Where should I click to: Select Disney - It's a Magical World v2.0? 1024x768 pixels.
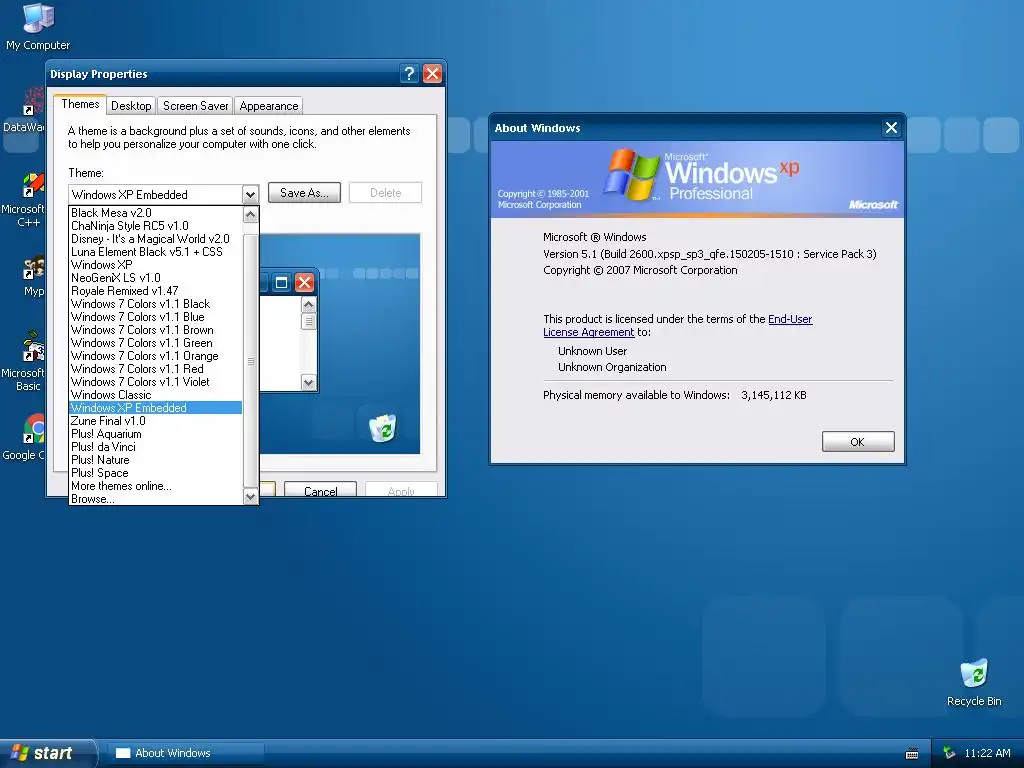point(155,239)
